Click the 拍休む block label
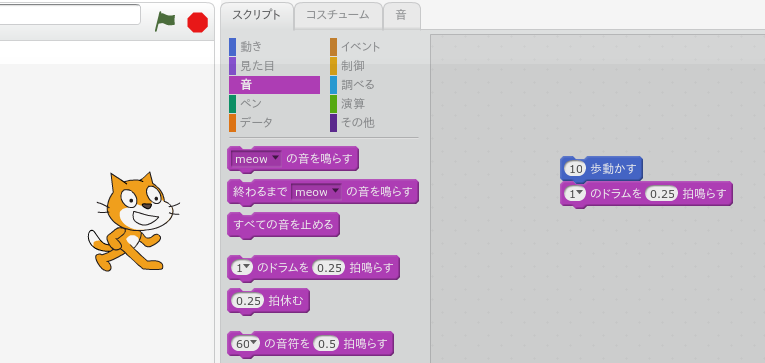Viewport: 765px width, 363px height. (286, 301)
